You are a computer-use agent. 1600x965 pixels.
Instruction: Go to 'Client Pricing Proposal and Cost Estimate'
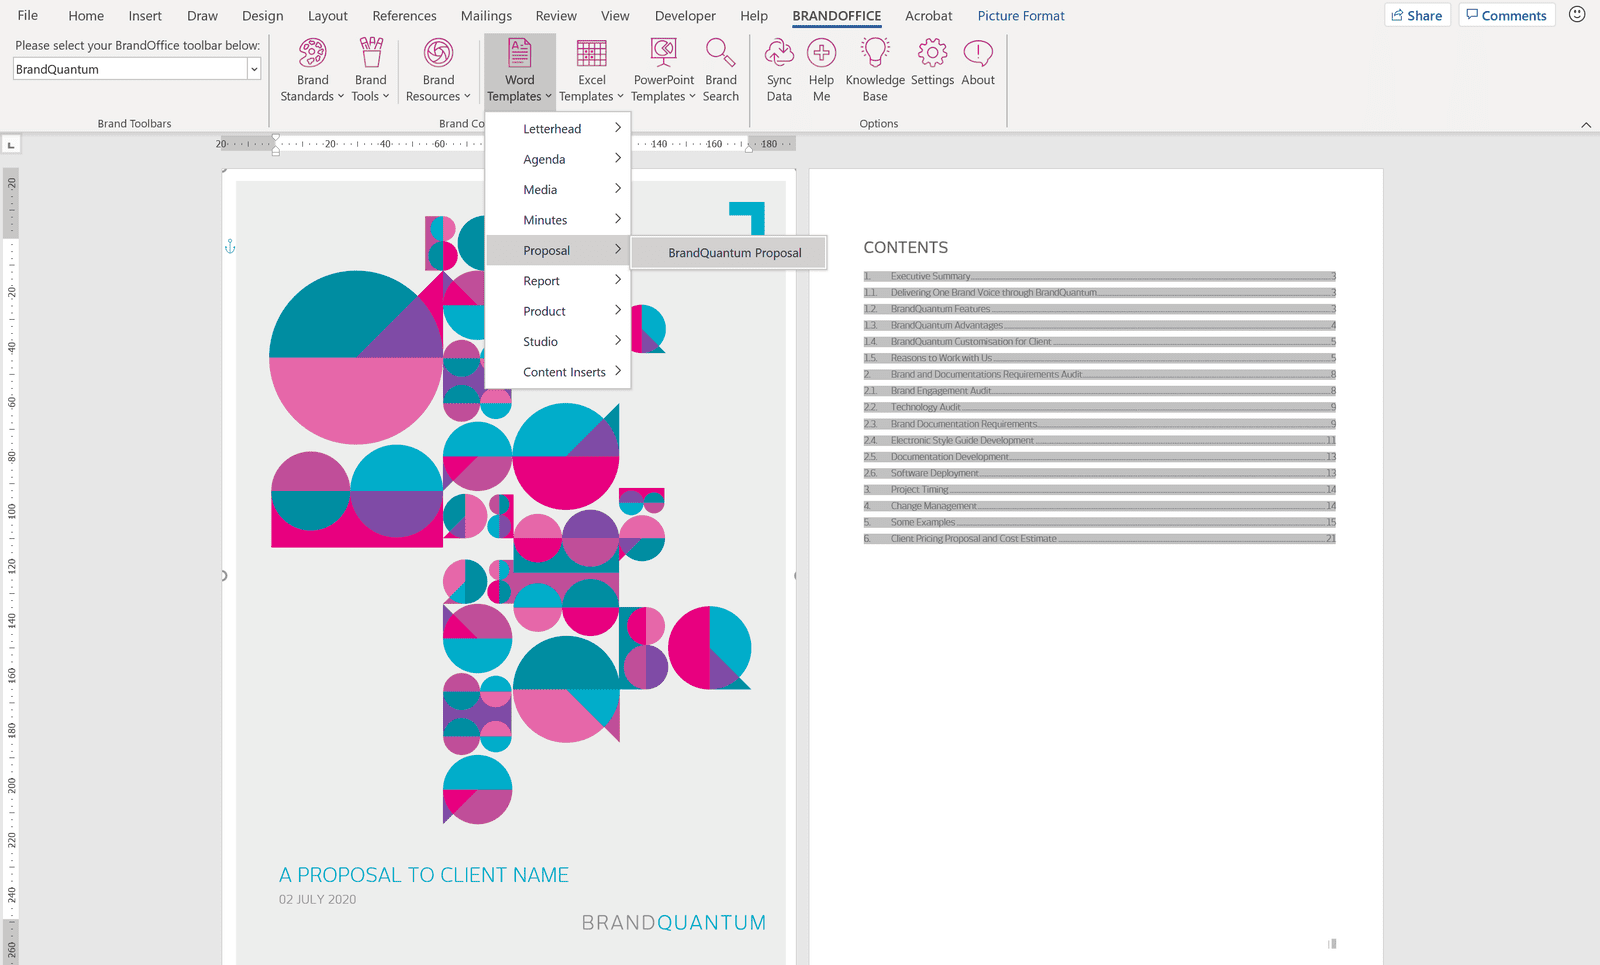click(1100, 538)
